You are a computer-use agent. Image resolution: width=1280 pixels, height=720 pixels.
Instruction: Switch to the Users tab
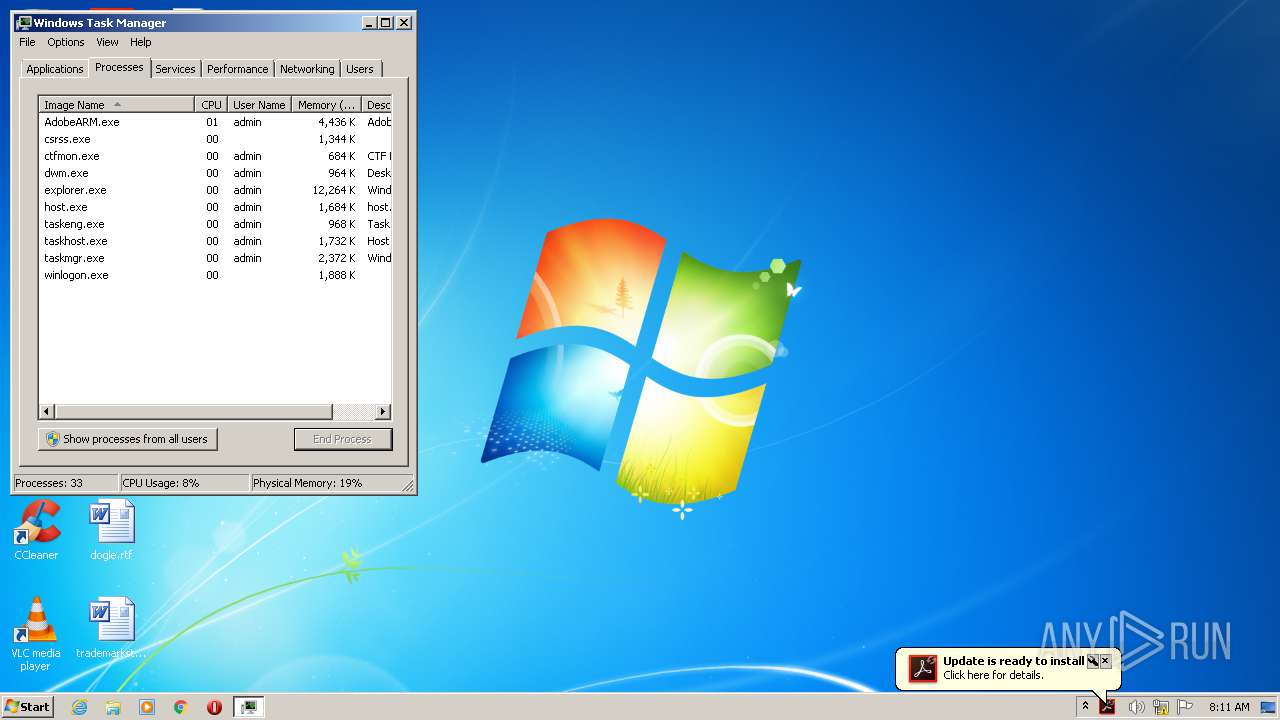360,69
